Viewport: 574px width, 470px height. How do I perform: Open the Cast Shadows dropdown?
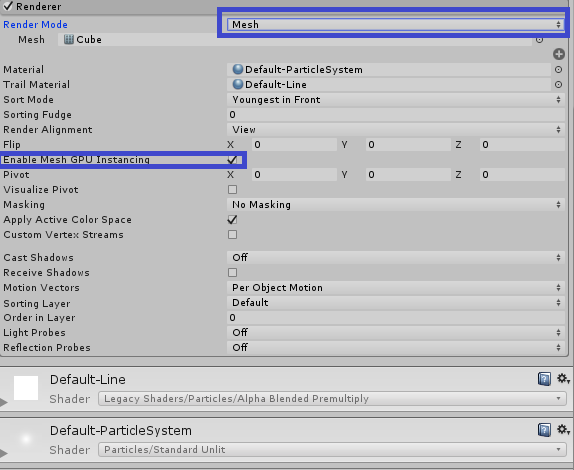click(x=396, y=258)
